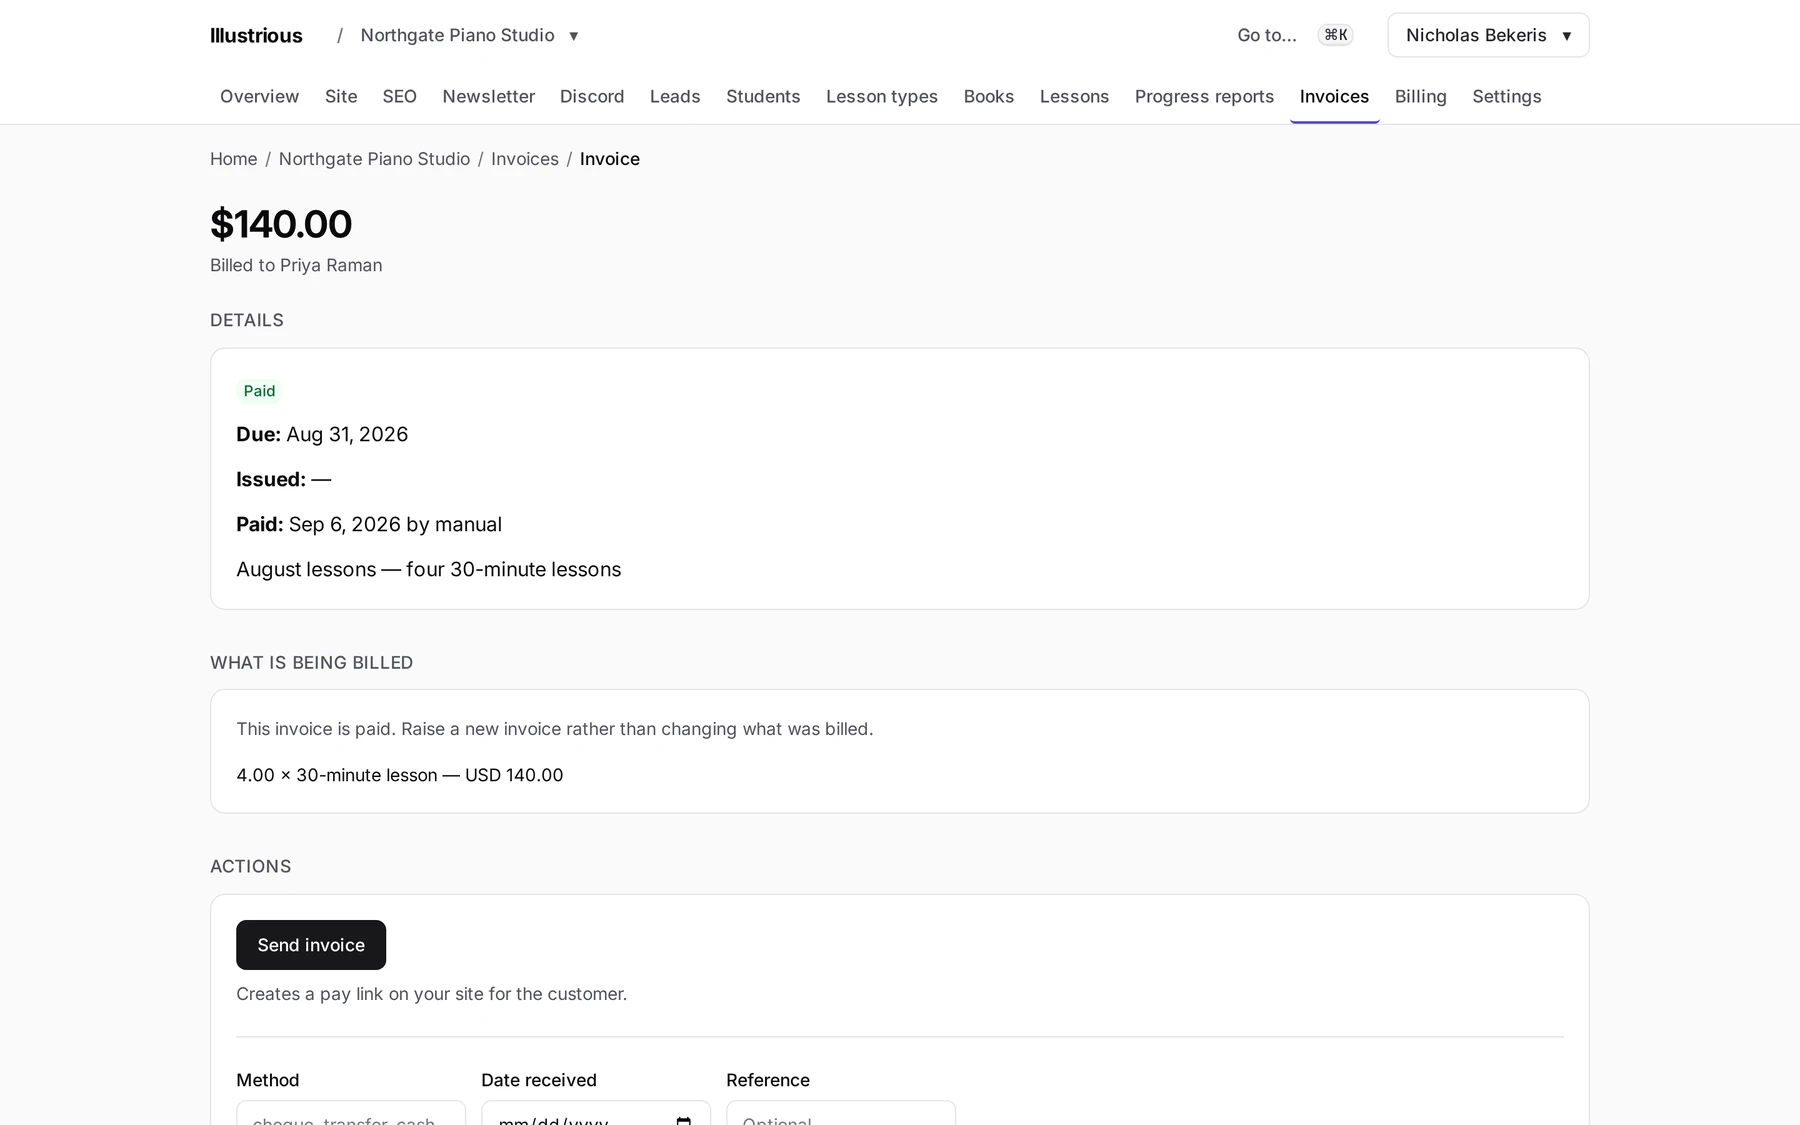Open the Nicholas Bekeris account menu
This screenshot has width=1800, height=1125.
[x=1488, y=35]
